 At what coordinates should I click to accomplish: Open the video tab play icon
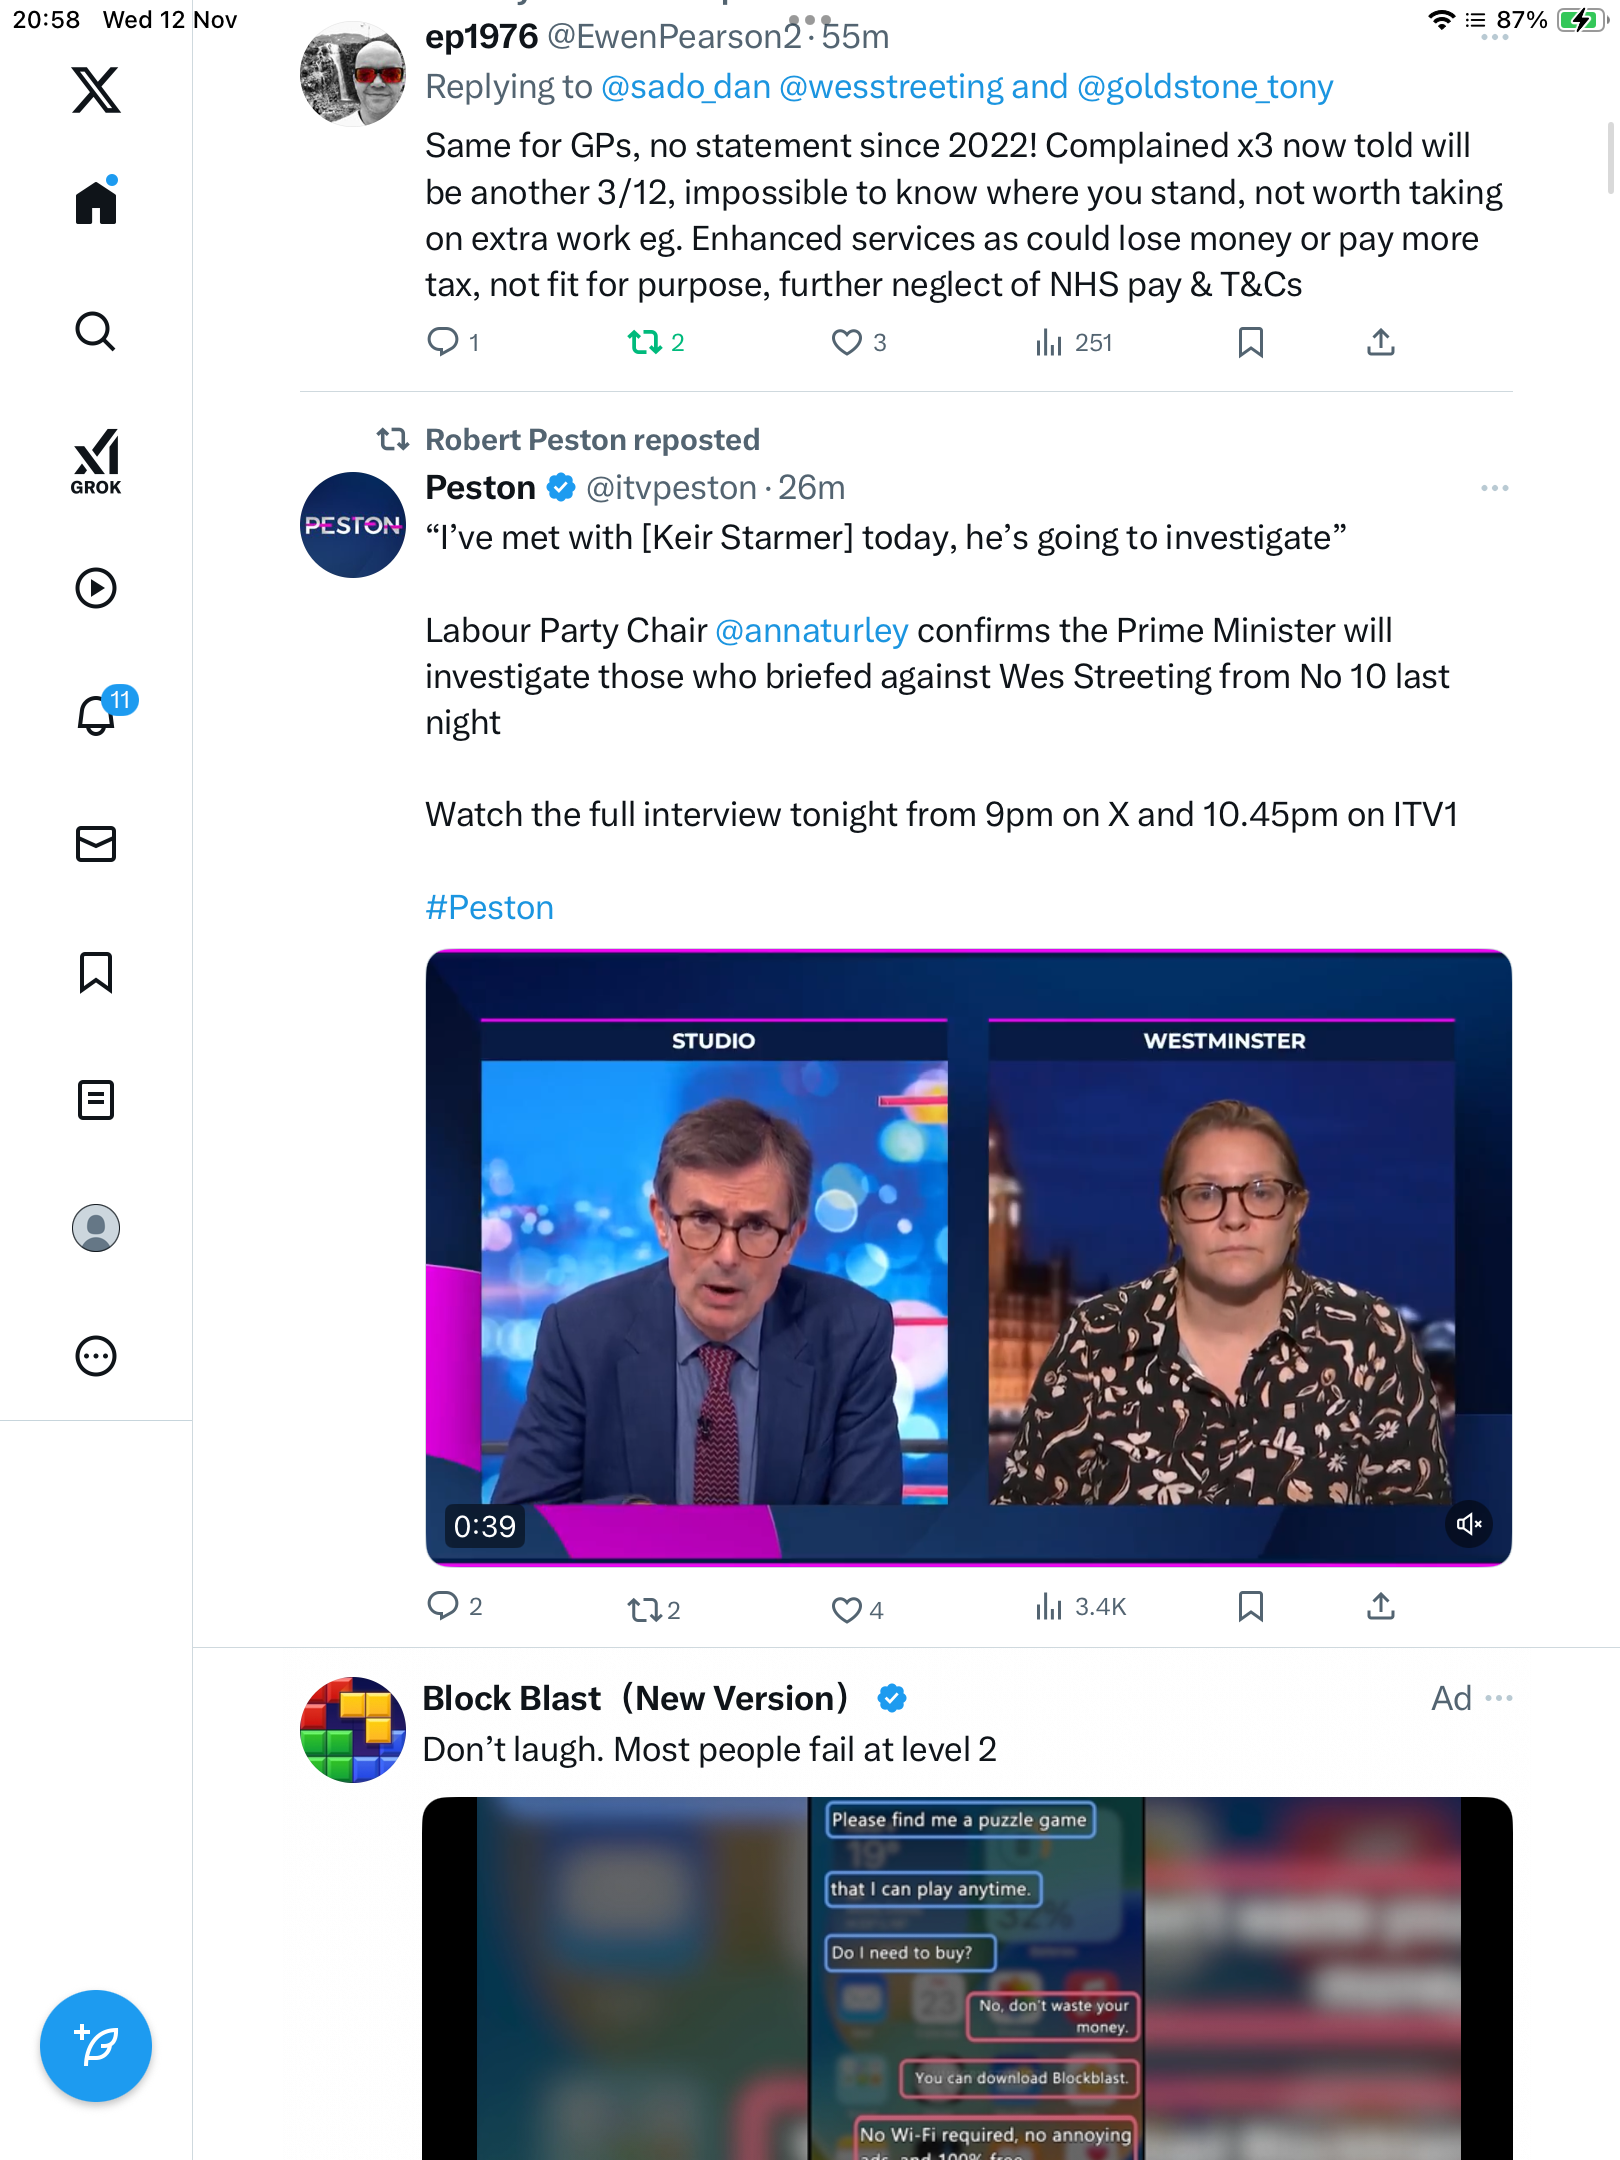tap(96, 588)
